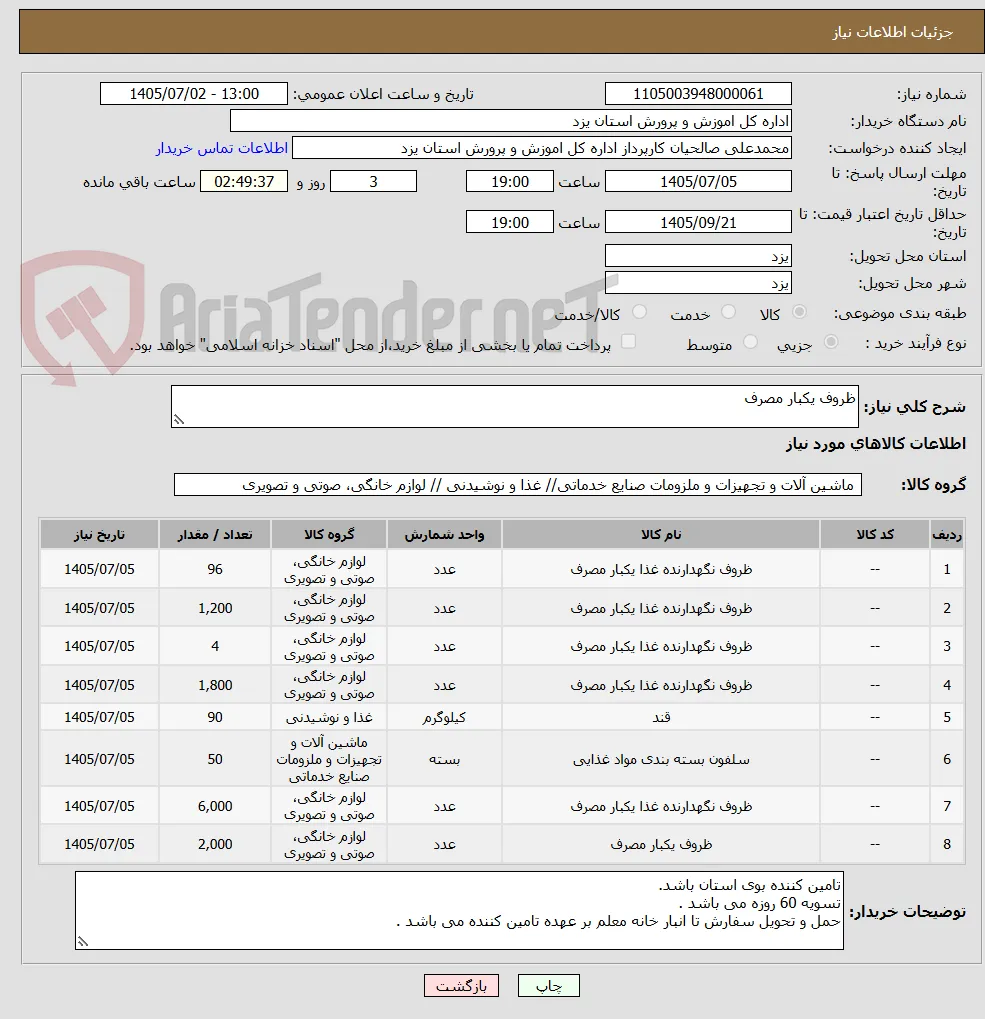Click the buyer organization name field
Image resolution: width=985 pixels, height=1019 pixels.
pyautogui.click(x=511, y=121)
